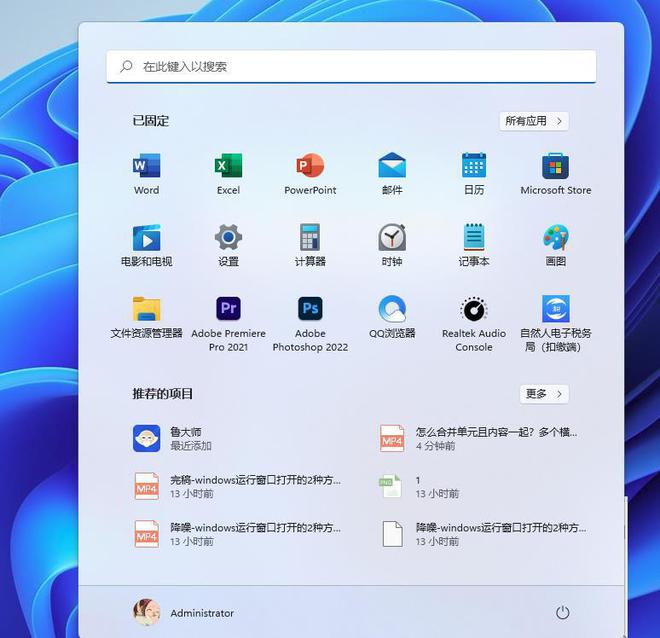
Task: Launch Adobe Photoshop 2022
Action: (310, 323)
